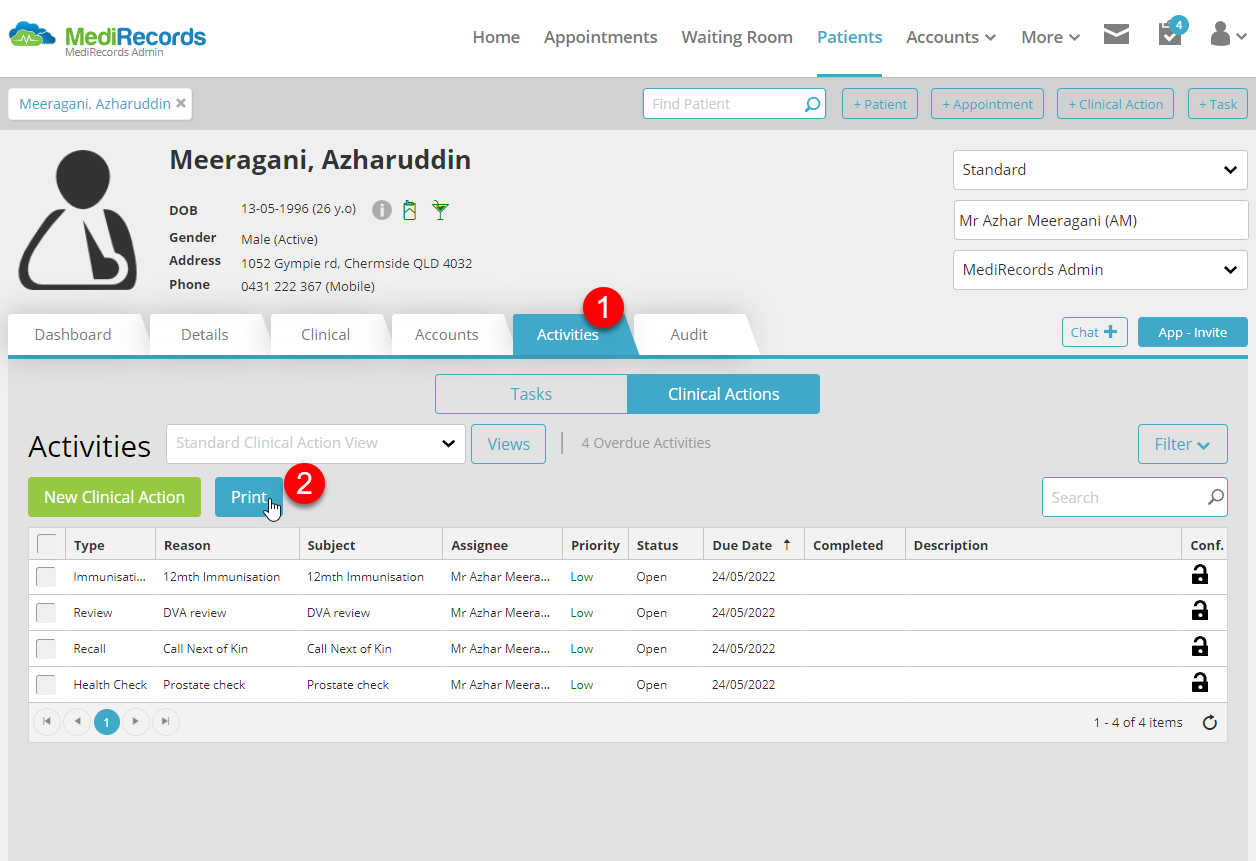The image size is (1256, 861).
Task: Click the patient info icon
Action: (382, 210)
